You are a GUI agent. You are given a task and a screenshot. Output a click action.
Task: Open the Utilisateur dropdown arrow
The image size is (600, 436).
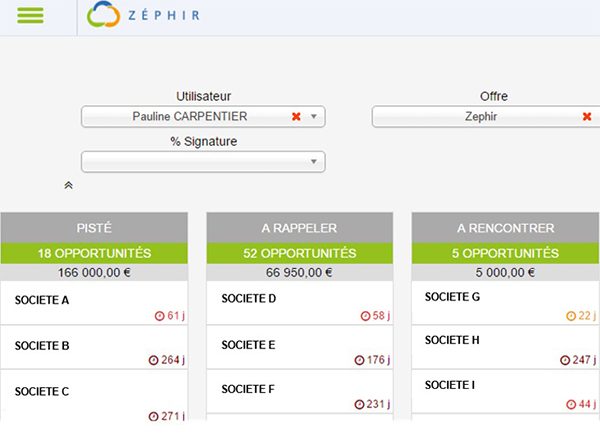coord(314,117)
